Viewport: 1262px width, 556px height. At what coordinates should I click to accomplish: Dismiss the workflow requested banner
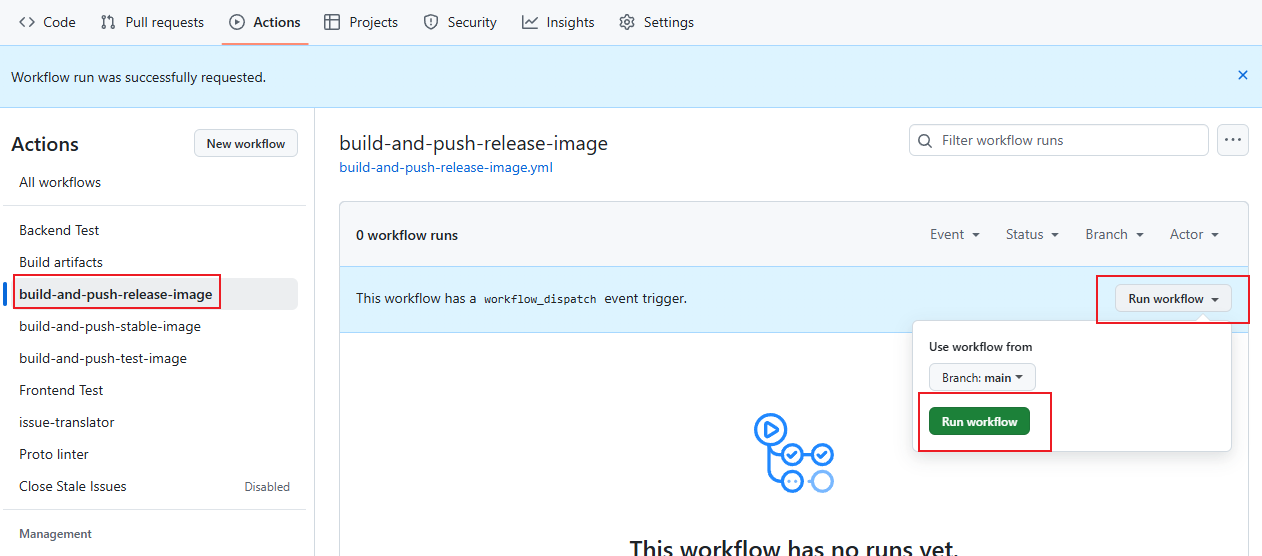[1242, 75]
